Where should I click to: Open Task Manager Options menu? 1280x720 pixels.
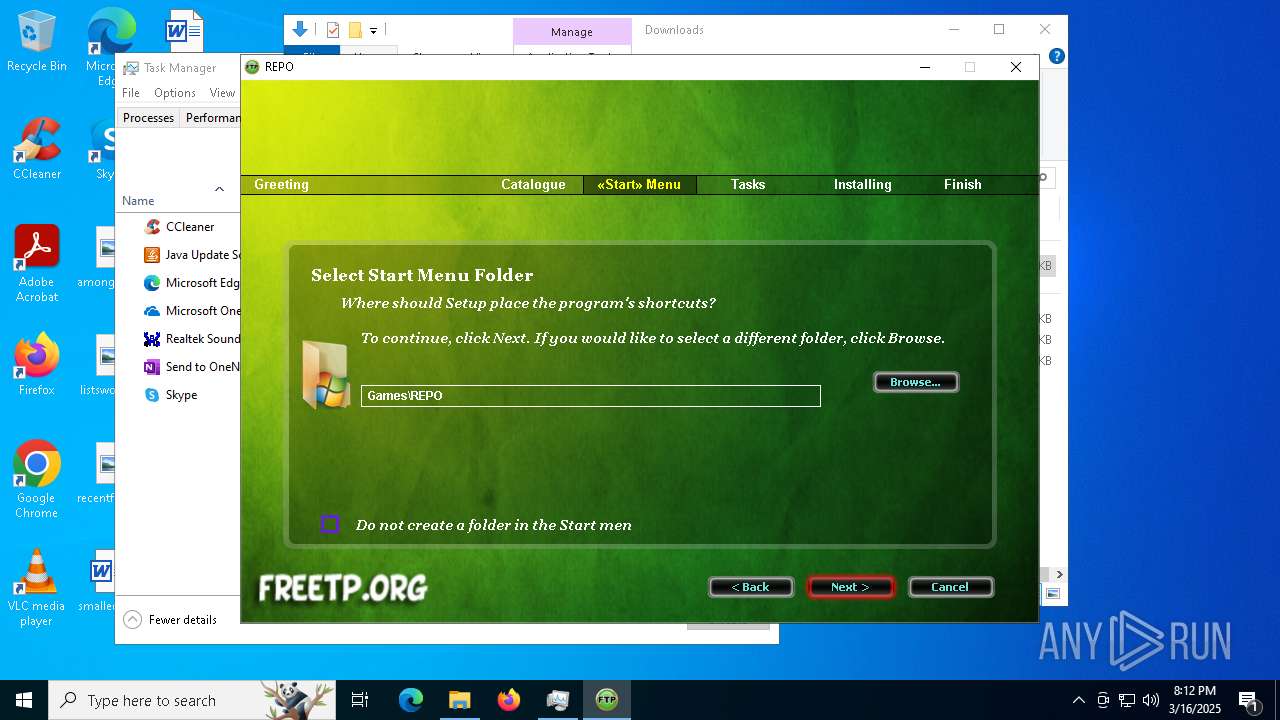[175, 93]
